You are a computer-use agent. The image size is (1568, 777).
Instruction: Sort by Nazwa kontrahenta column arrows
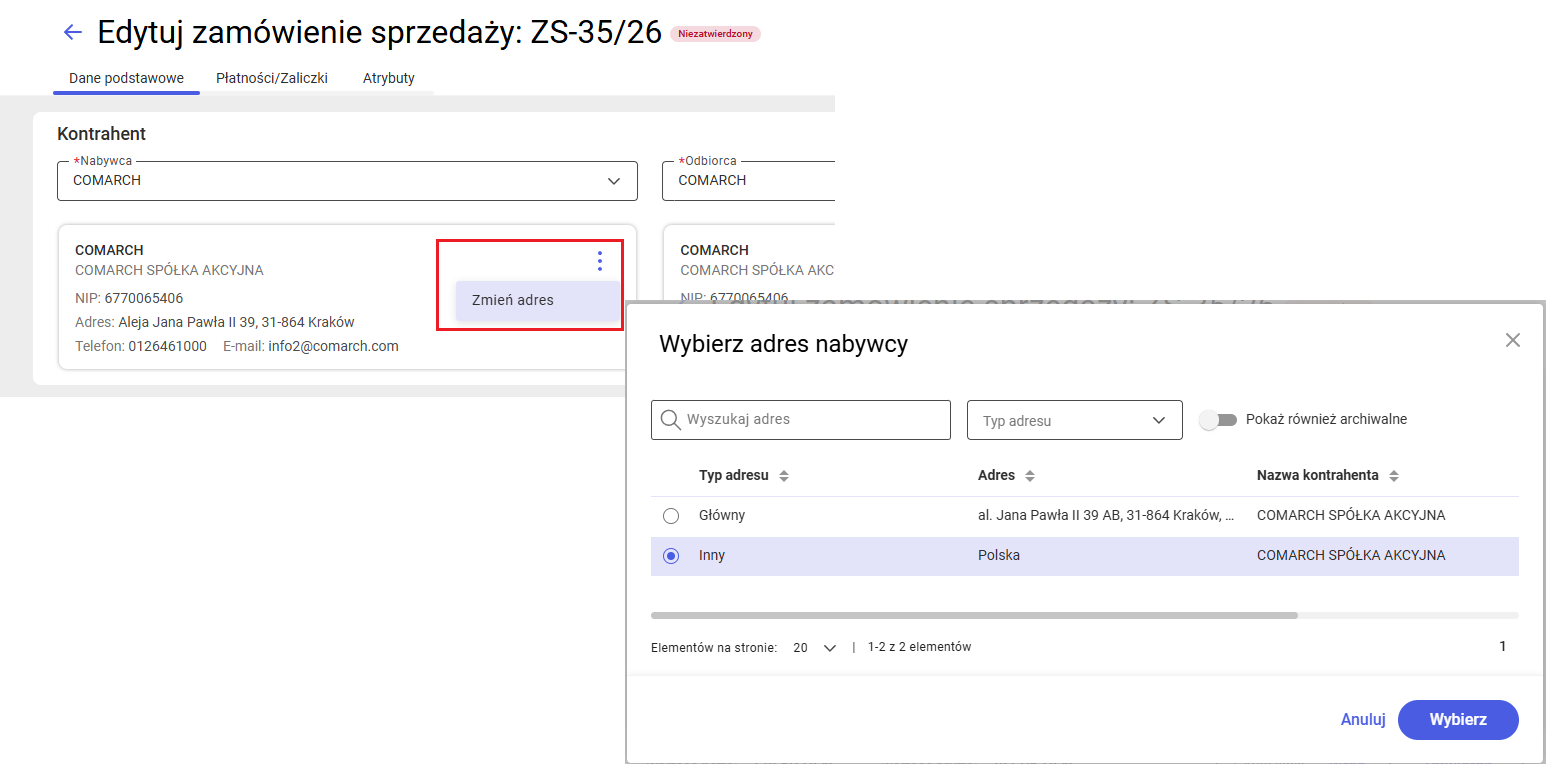(x=1394, y=476)
